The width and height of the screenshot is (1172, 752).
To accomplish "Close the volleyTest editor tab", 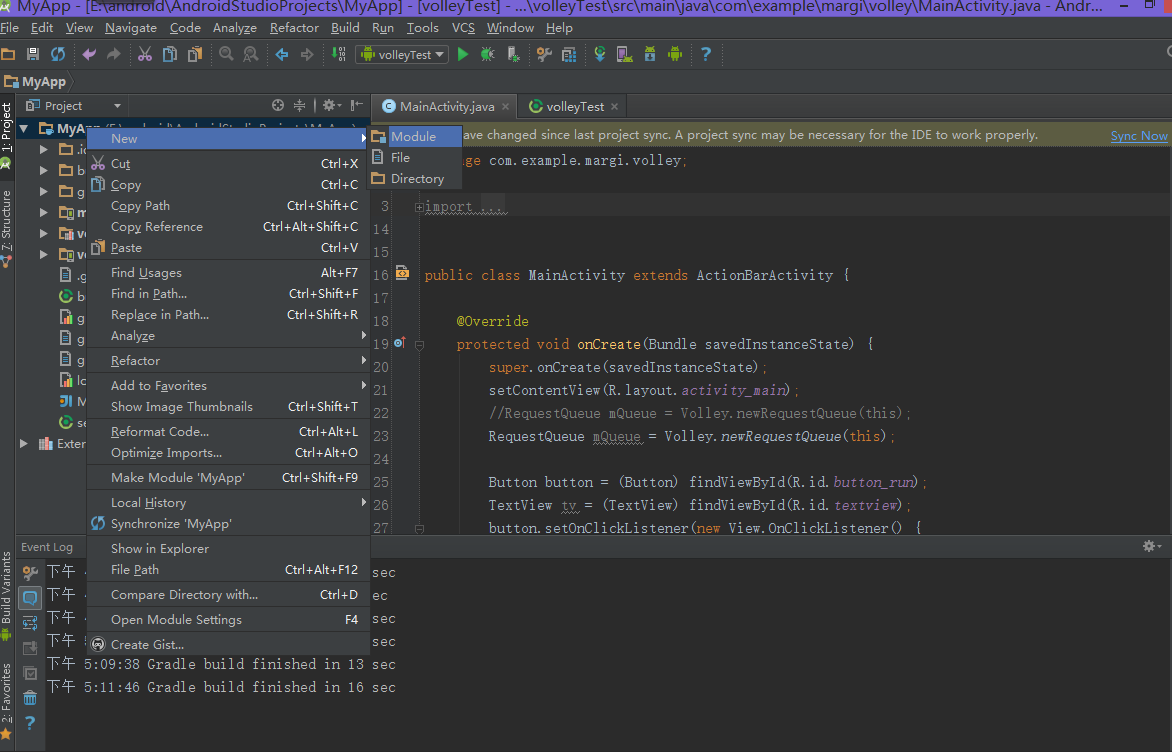I will click(614, 106).
